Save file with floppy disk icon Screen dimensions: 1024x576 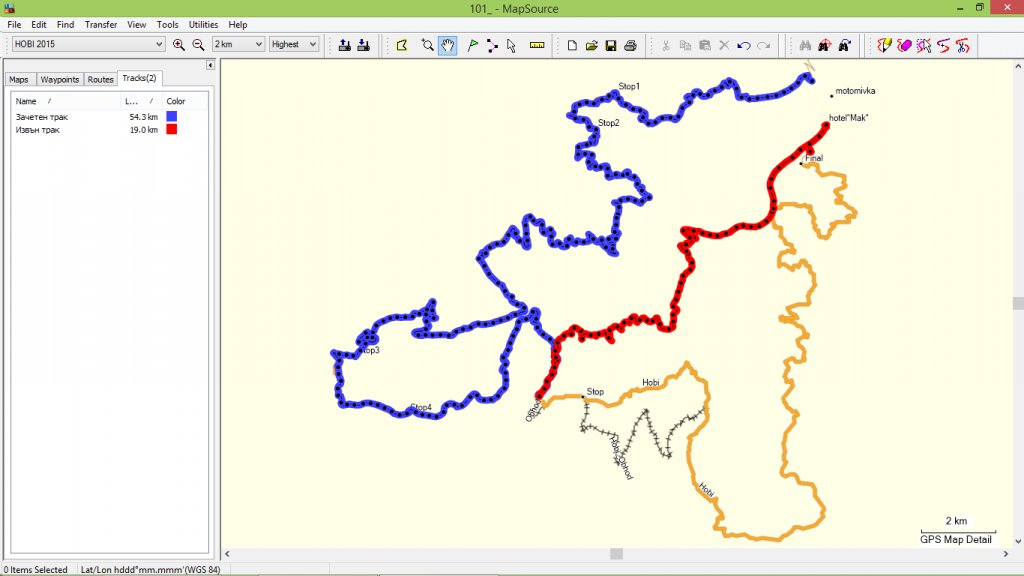[611, 45]
